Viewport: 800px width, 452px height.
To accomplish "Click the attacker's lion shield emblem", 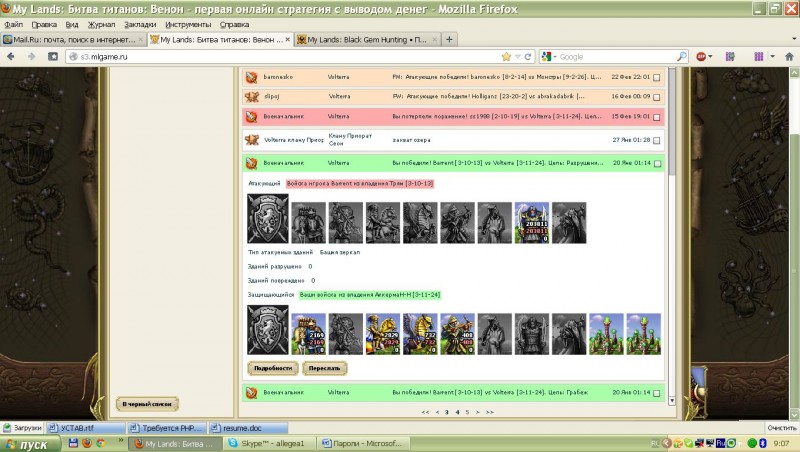I will pos(268,221).
